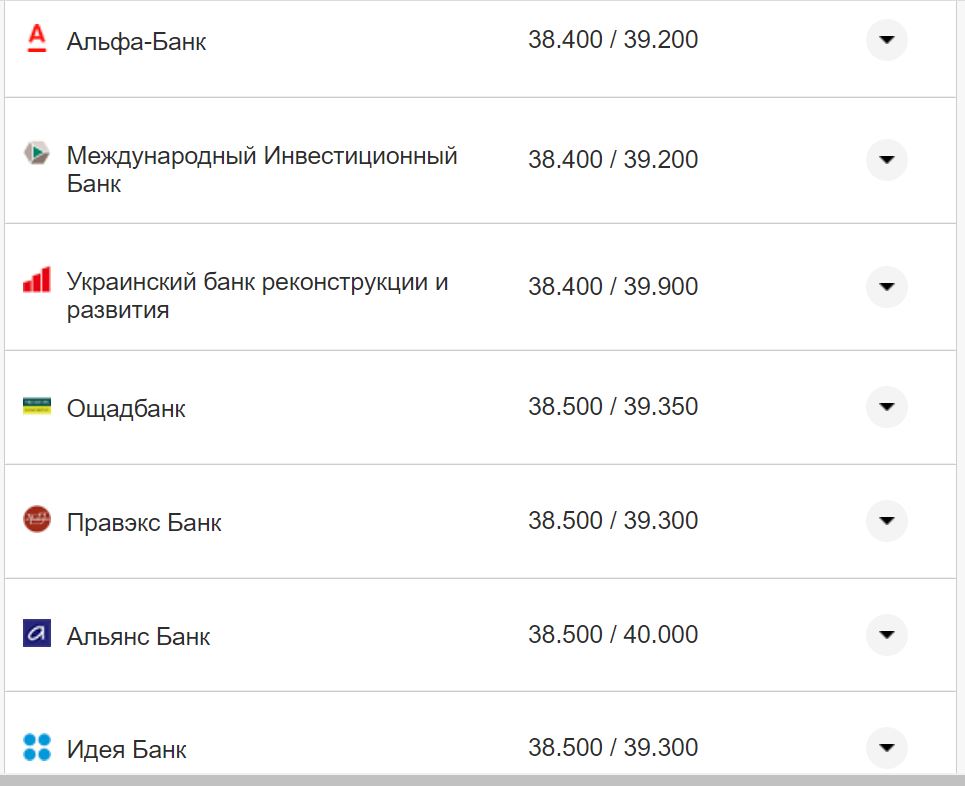Open the dropdown for Украинский банк реконструкции и развития
The image size is (965, 786).
click(x=886, y=286)
